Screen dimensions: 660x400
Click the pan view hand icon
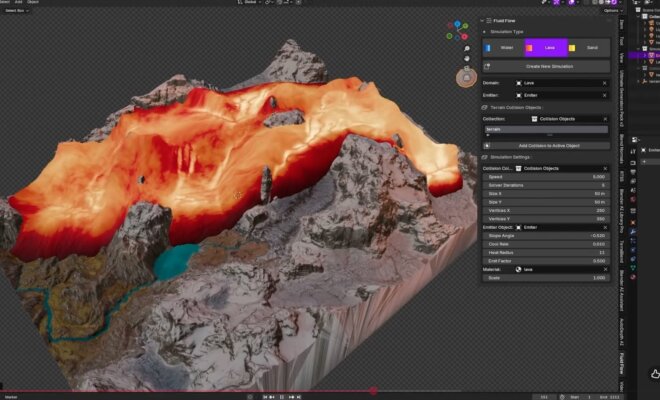click(x=465, y=58)
